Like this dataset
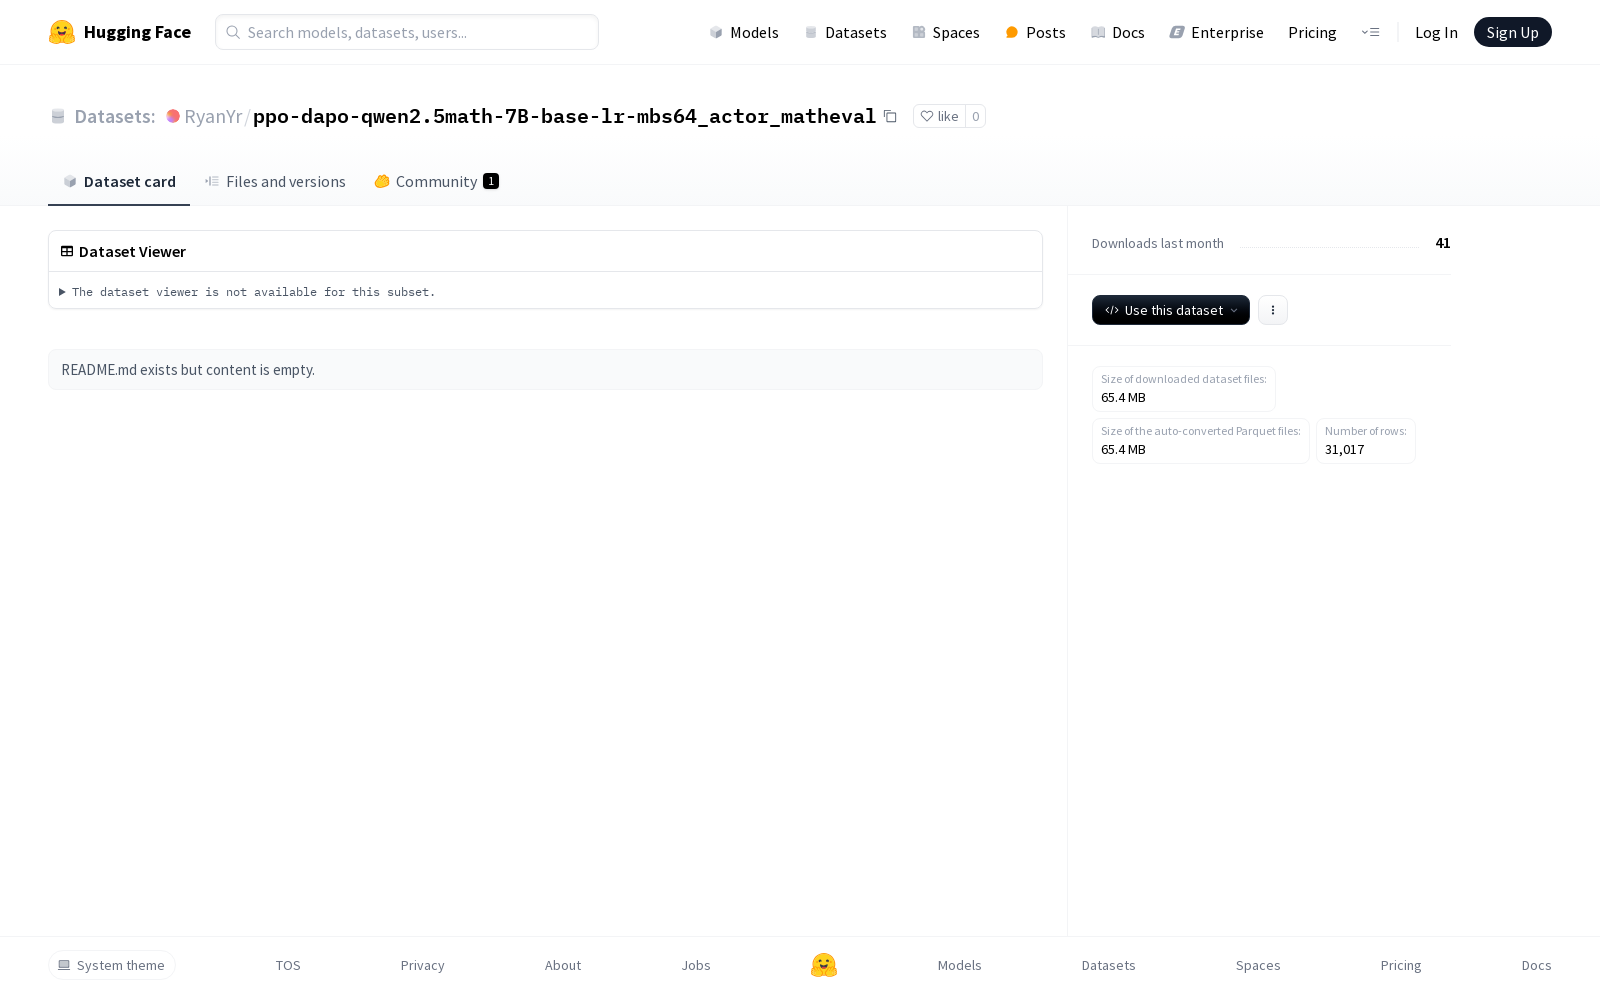This screenshot has height=1000, width=1600. coord(939,116)
